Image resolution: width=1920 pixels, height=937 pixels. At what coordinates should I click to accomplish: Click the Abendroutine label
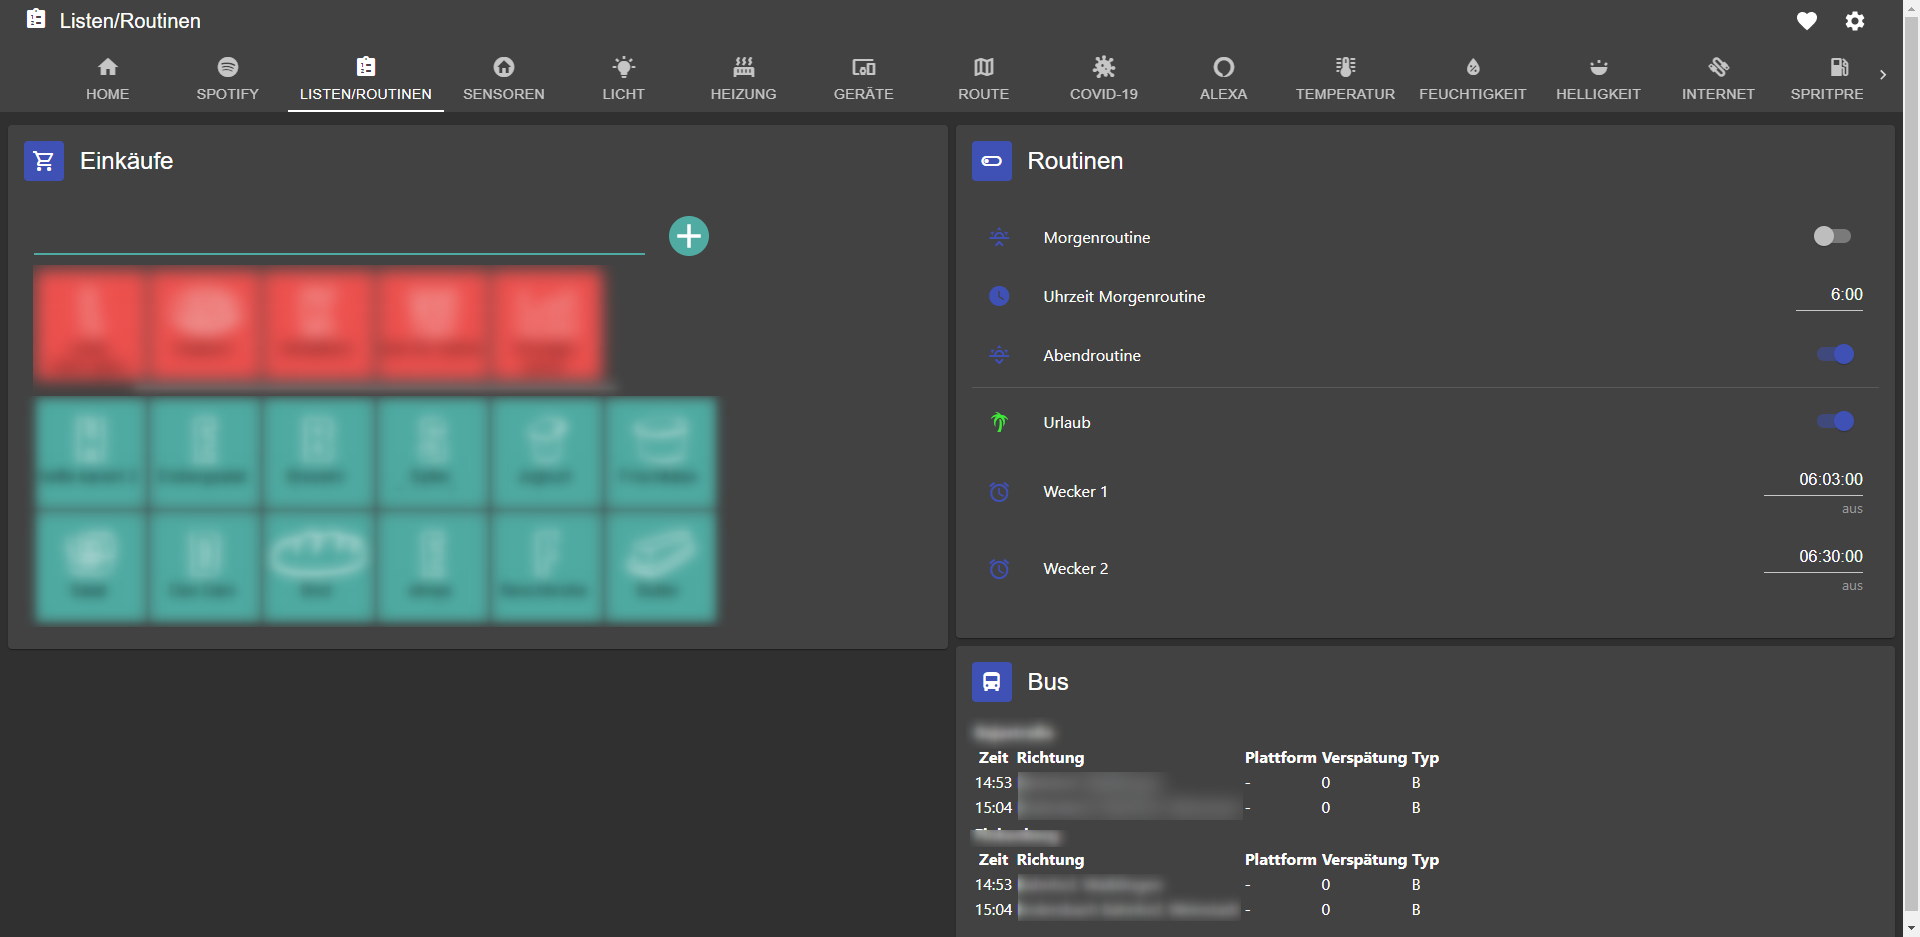[1092, 356]
